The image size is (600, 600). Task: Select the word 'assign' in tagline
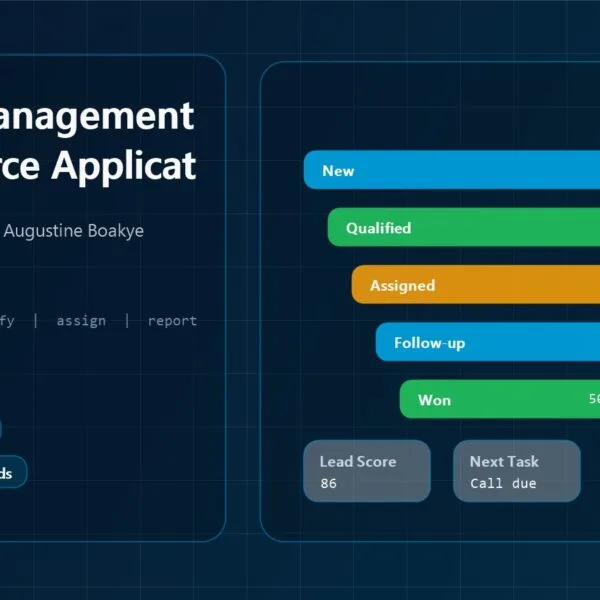point(81,321)
